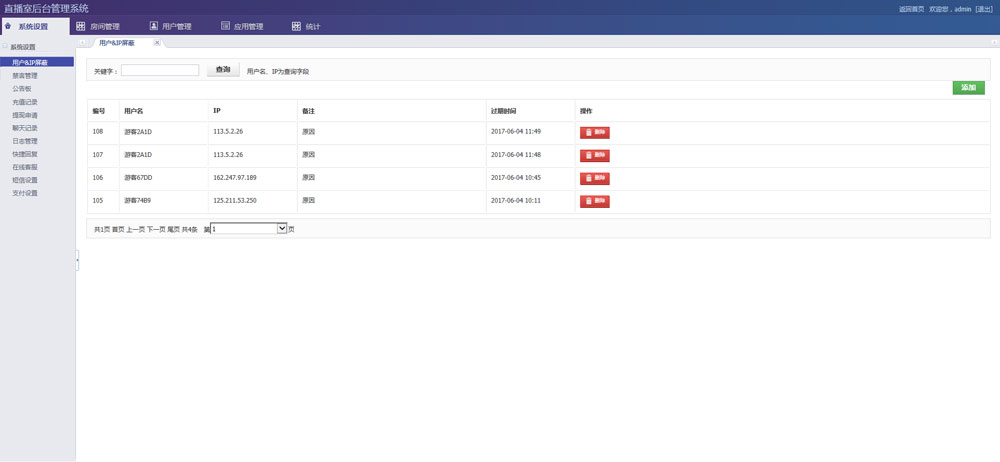The height and width of the screenshot is (462, 1000).
Task: Delete the entry for 游客67DD
Action: [x=595, y=178]
